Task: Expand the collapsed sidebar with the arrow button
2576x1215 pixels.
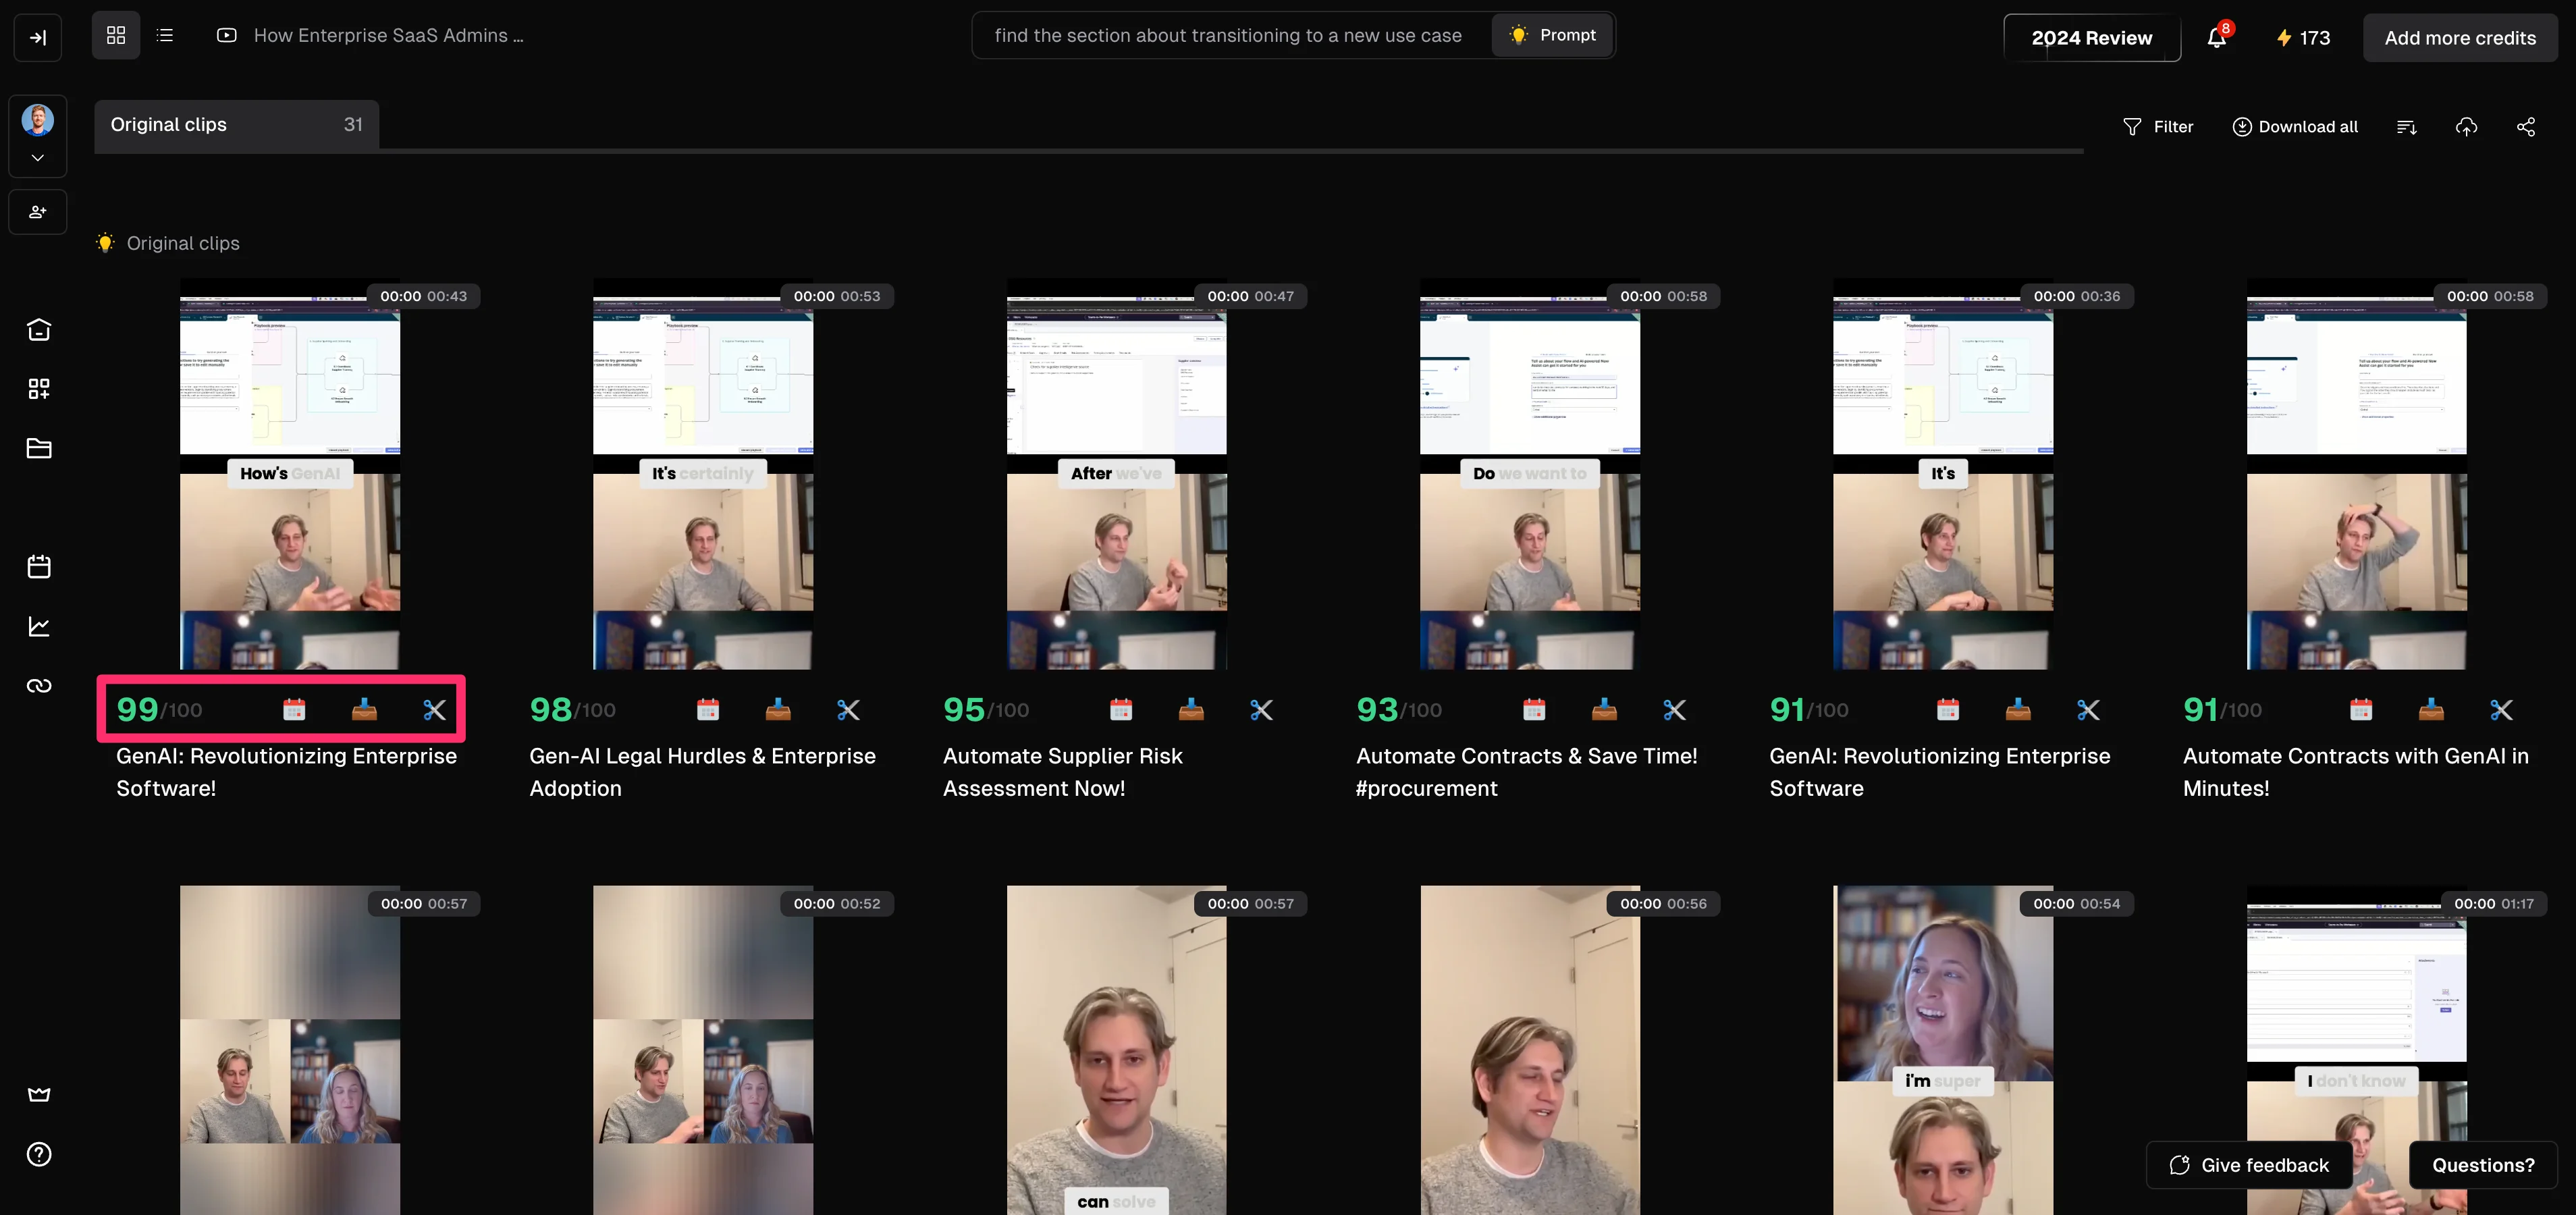Action: pyautogui.click(x=38, y=38)
